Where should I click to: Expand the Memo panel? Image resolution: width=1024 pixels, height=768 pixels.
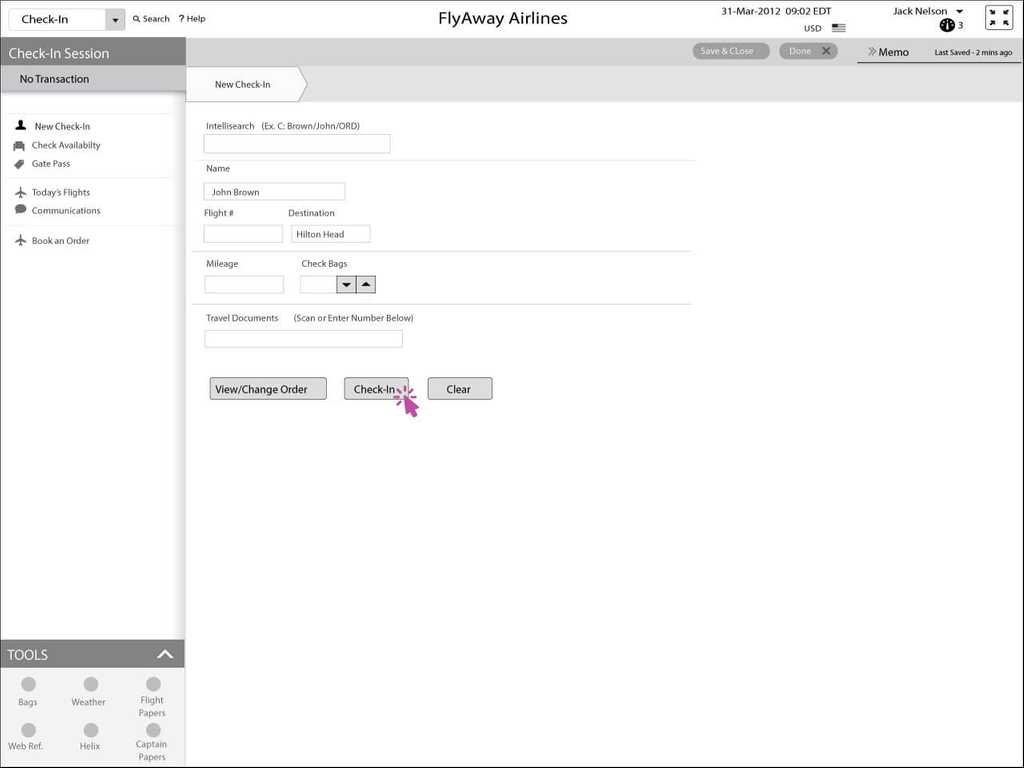coord(887,52)
